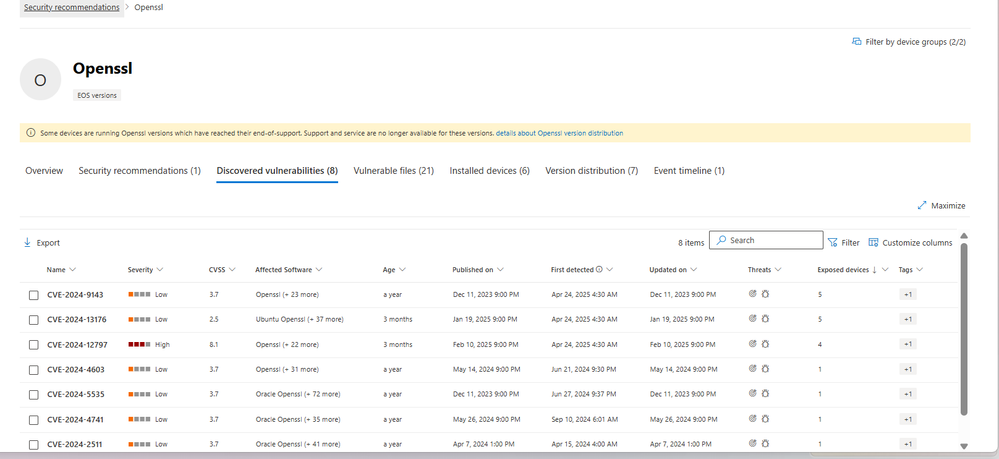999x459 pixels.
Task: Select the Discovered vulnerabilities (8) tab
Action: coord(277,171)
